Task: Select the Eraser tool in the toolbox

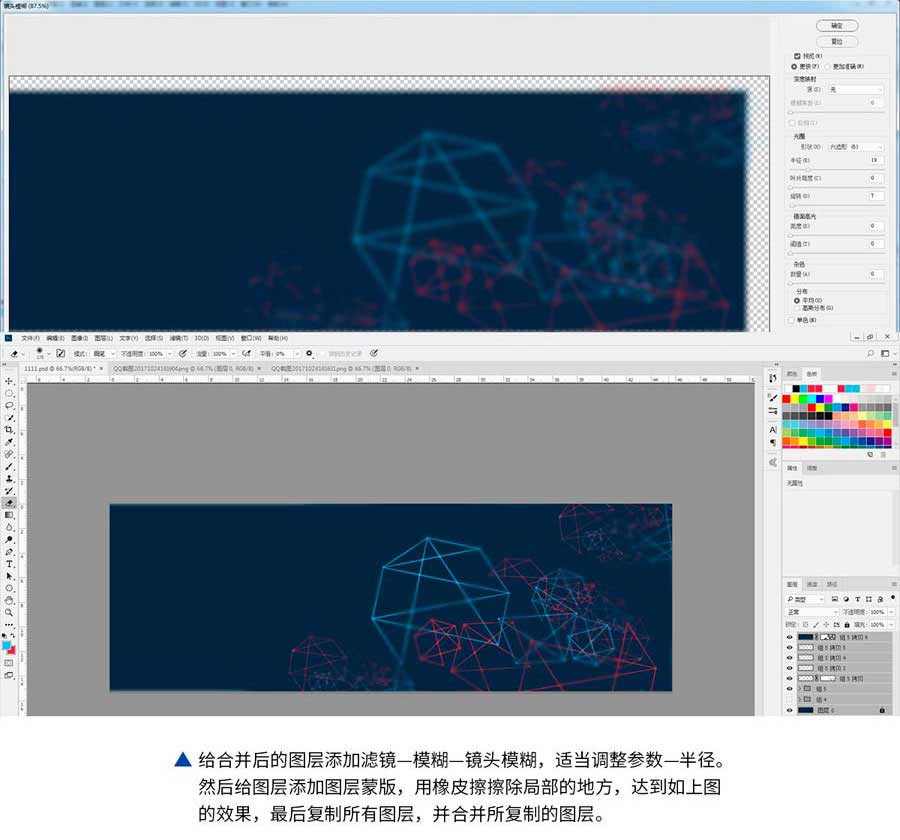Action: click(9, 503)
